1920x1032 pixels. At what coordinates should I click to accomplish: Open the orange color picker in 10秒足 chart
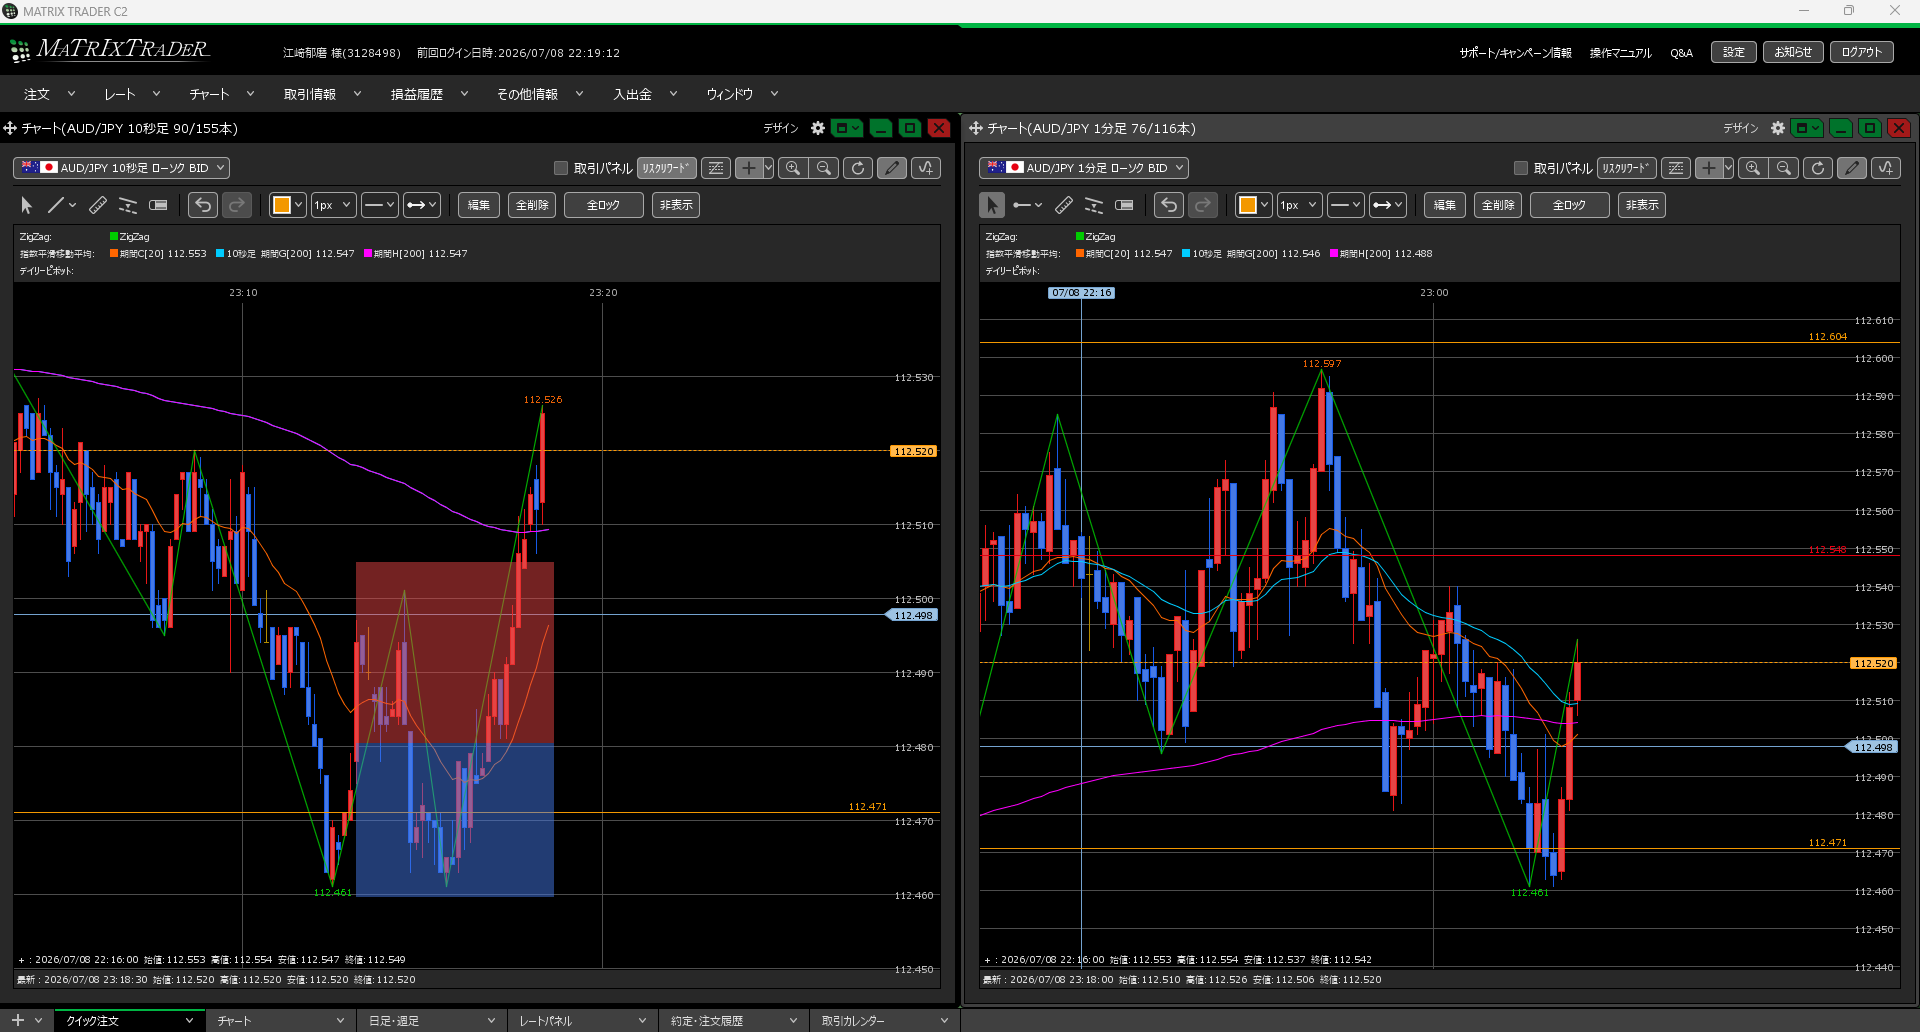tap(287, 205)
